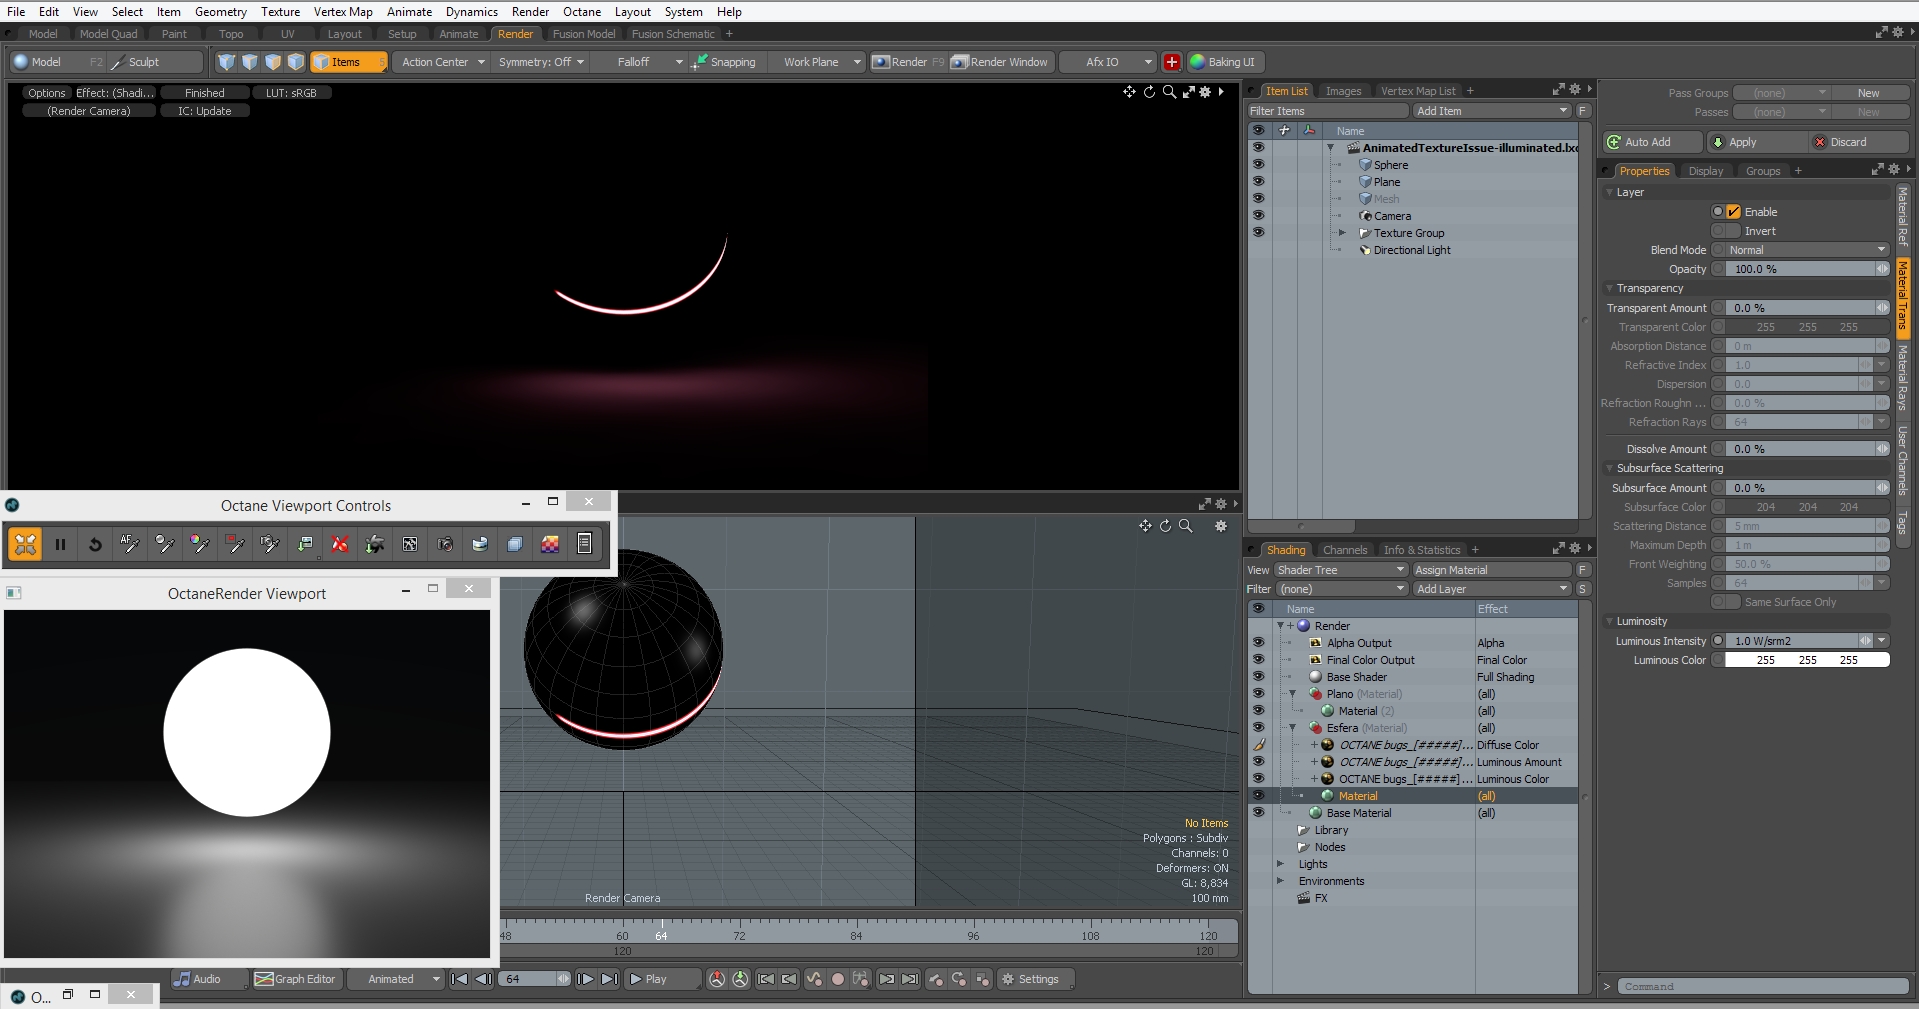Pause rendering in Octane Viewport Controls
1919x1009 pixels.
point(60,544)
